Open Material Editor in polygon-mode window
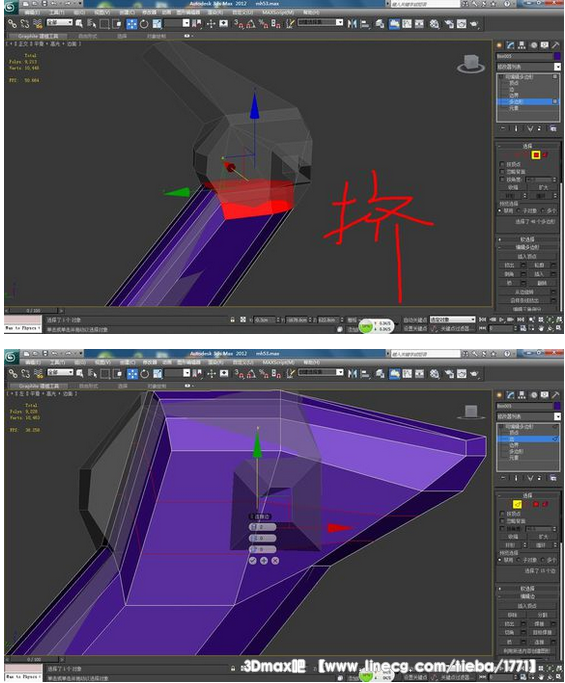 pos(434,24)
